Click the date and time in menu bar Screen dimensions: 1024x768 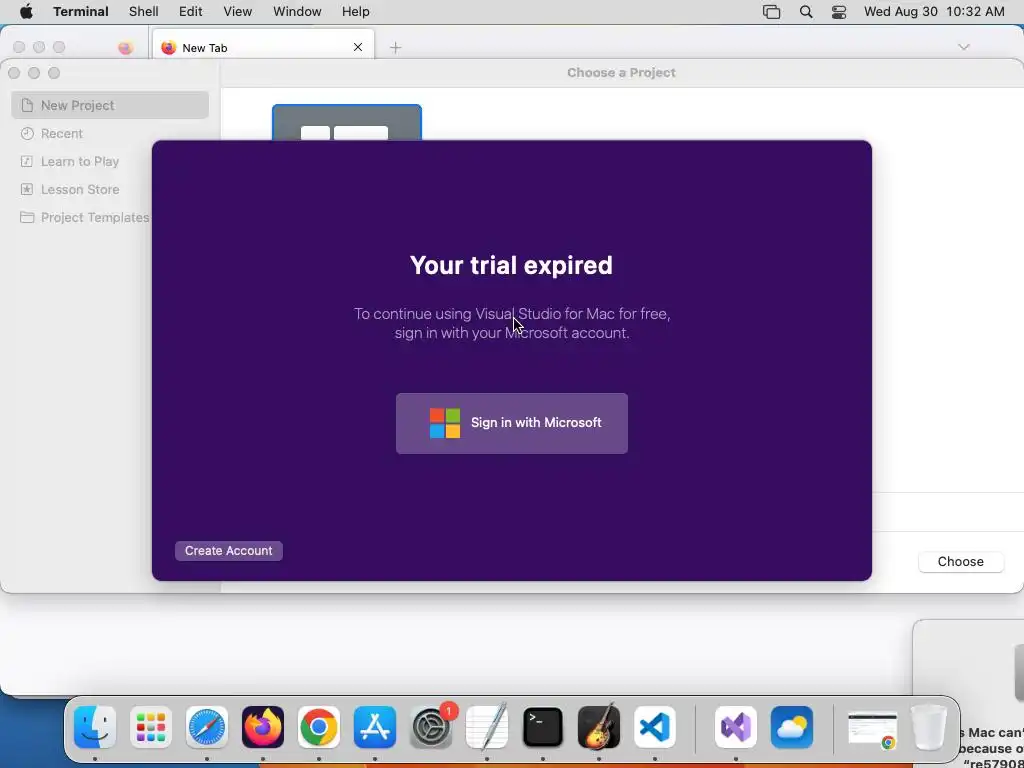point(935,12)
